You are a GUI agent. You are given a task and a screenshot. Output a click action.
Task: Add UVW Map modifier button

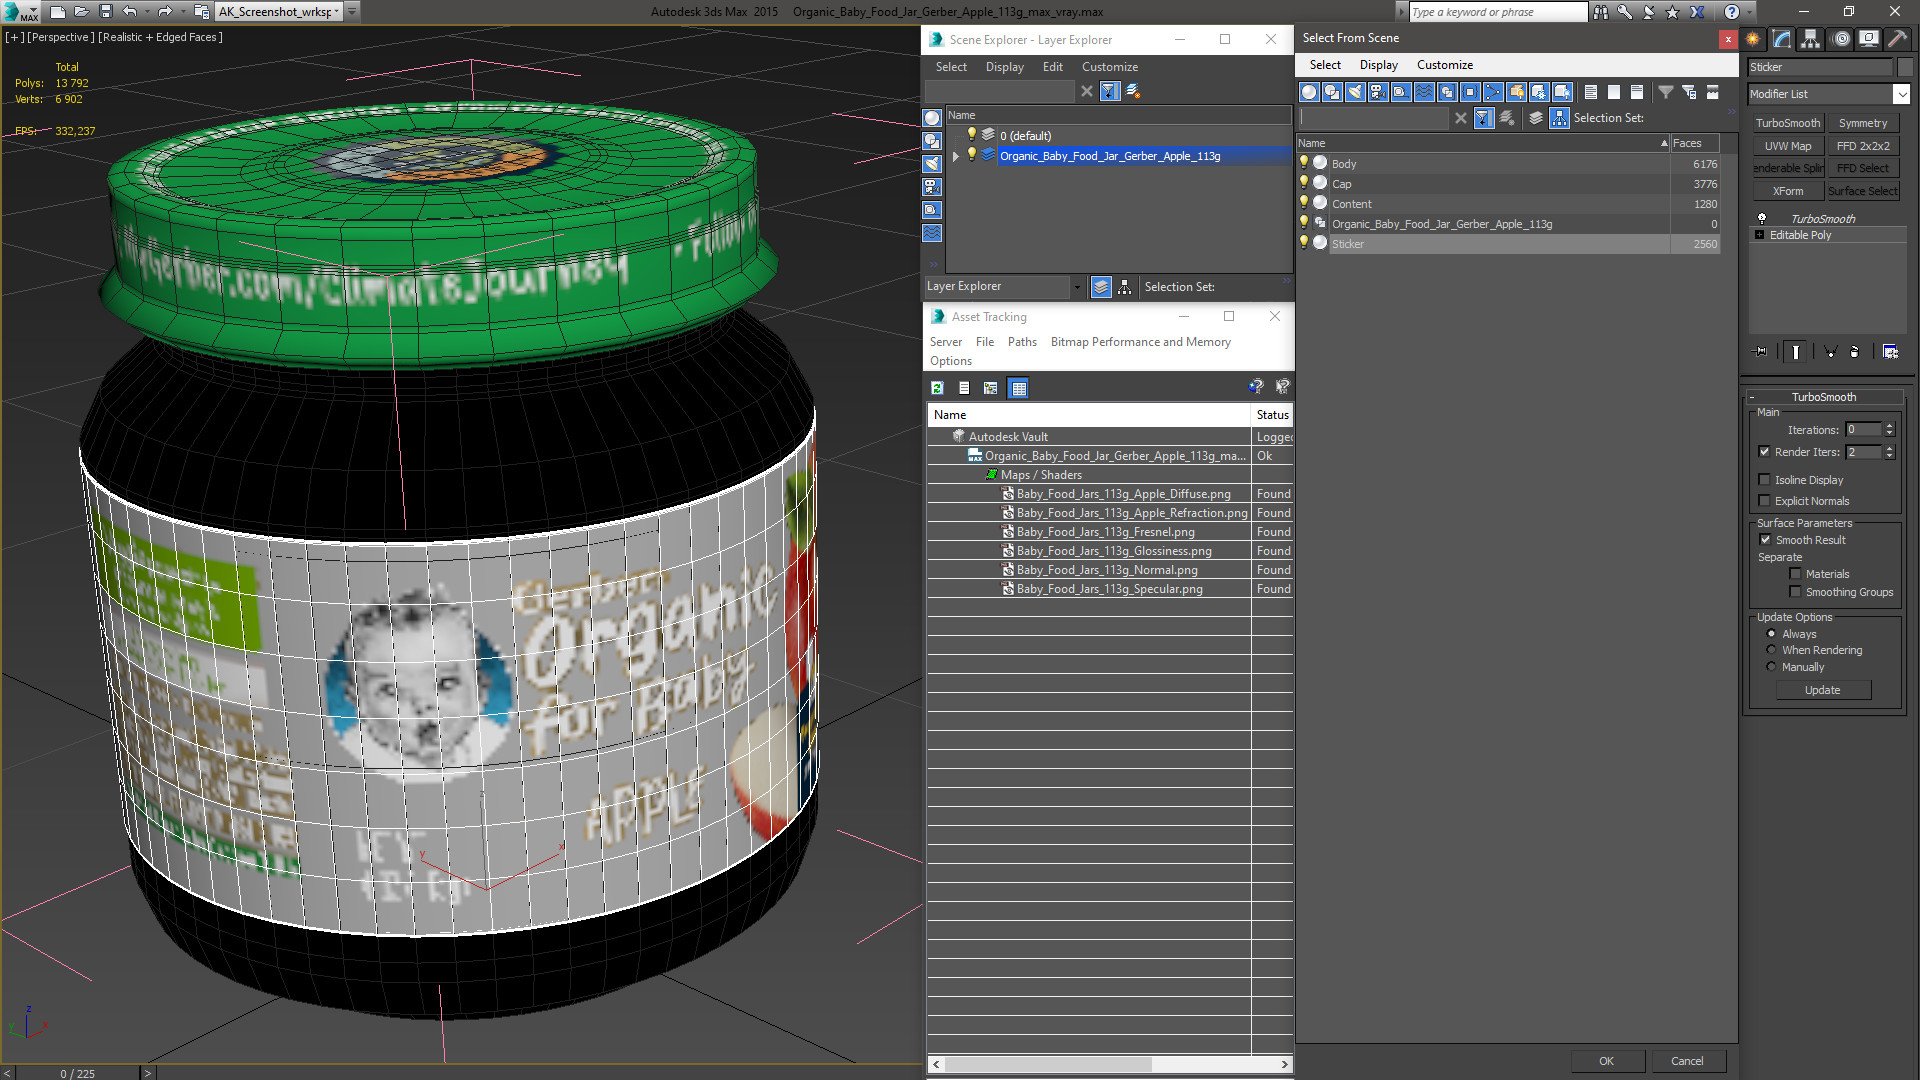coord(1788,146)
